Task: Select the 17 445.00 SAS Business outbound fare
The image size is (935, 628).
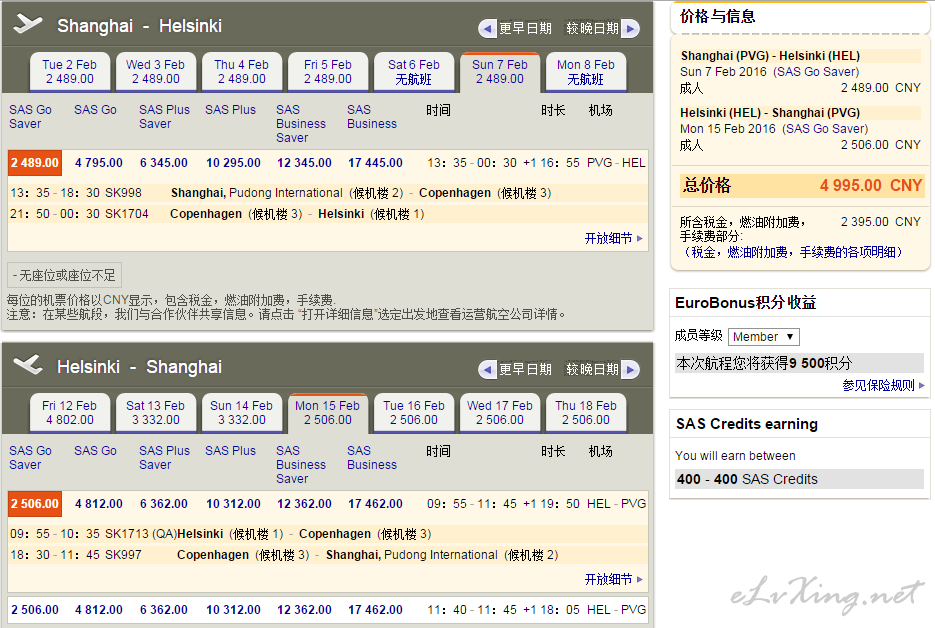Action: [375, 163]
